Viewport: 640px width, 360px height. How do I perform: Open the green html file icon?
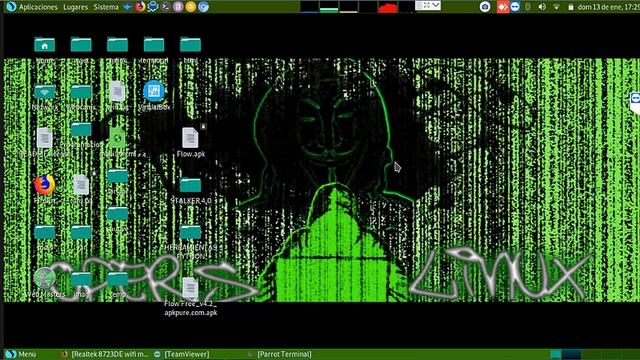(x=117, y=138)
